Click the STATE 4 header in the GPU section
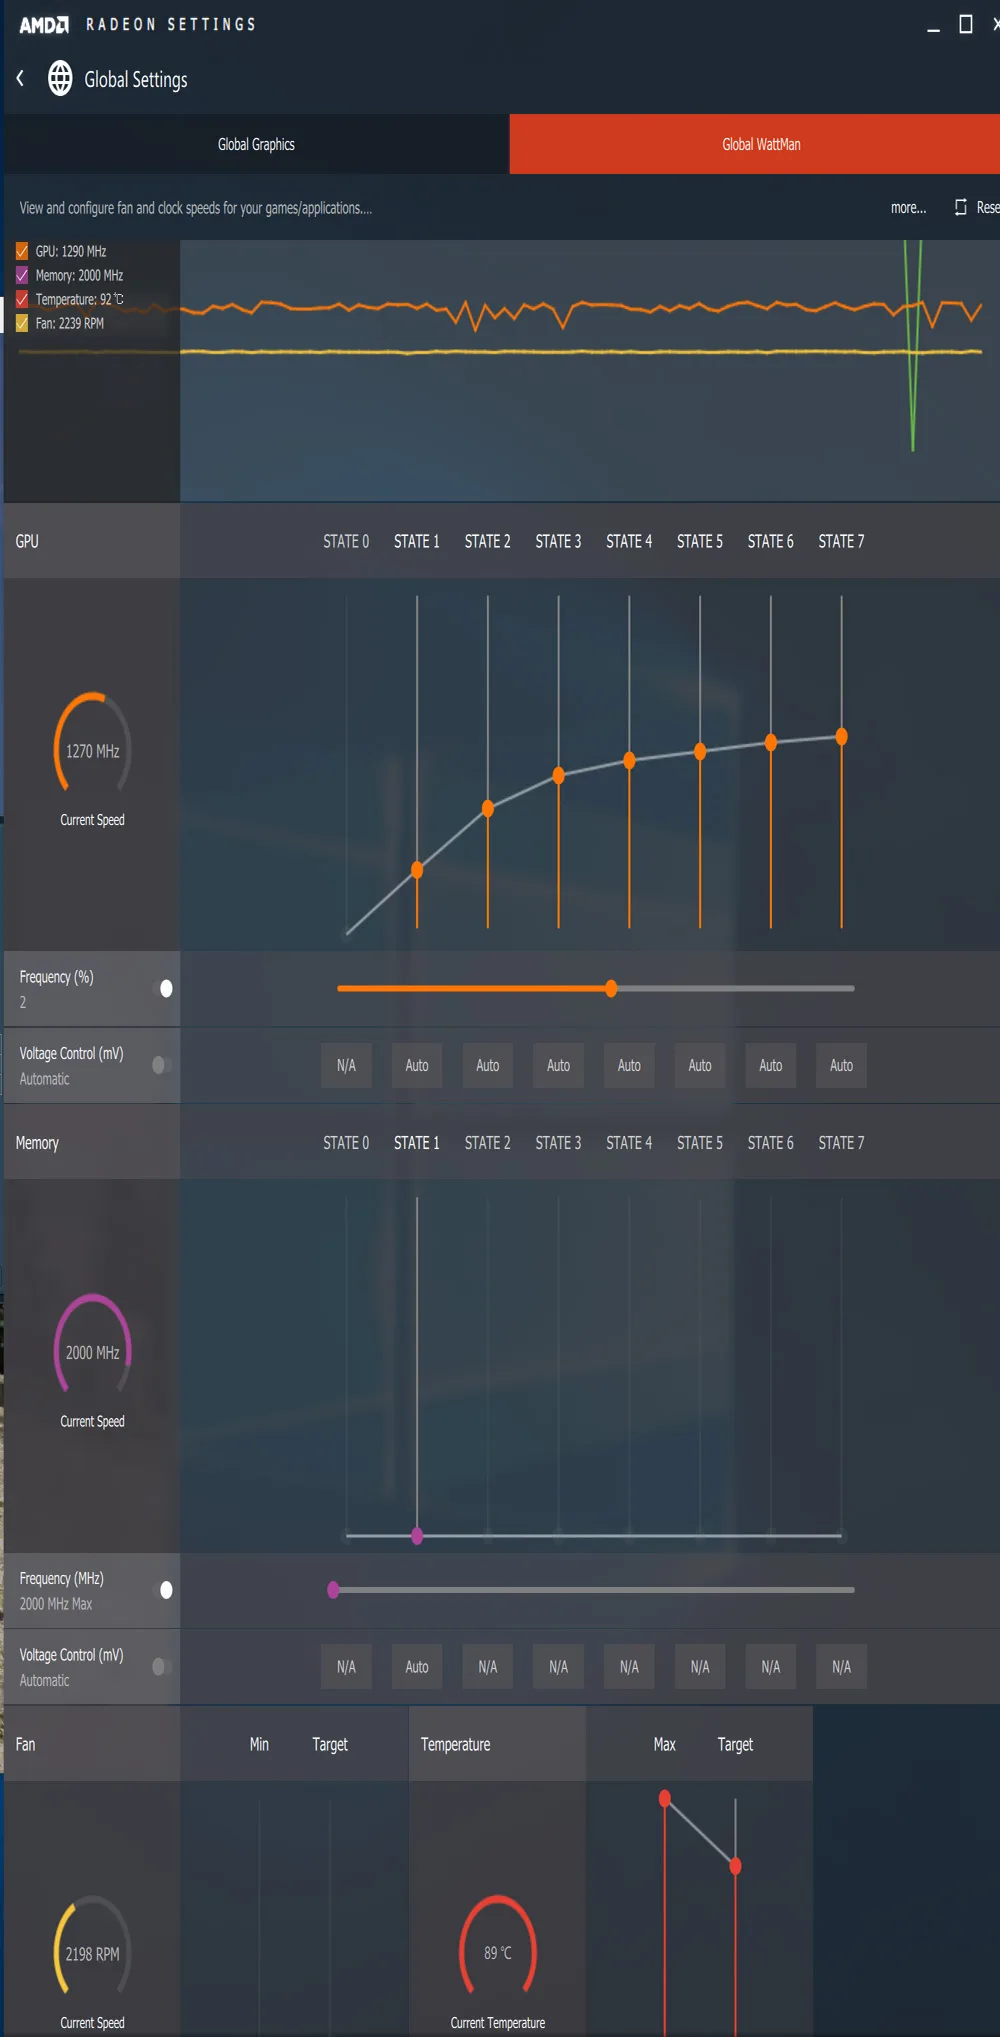Screen dimensions: 1000x2037 pyautogui.click(x=629, y=541)
